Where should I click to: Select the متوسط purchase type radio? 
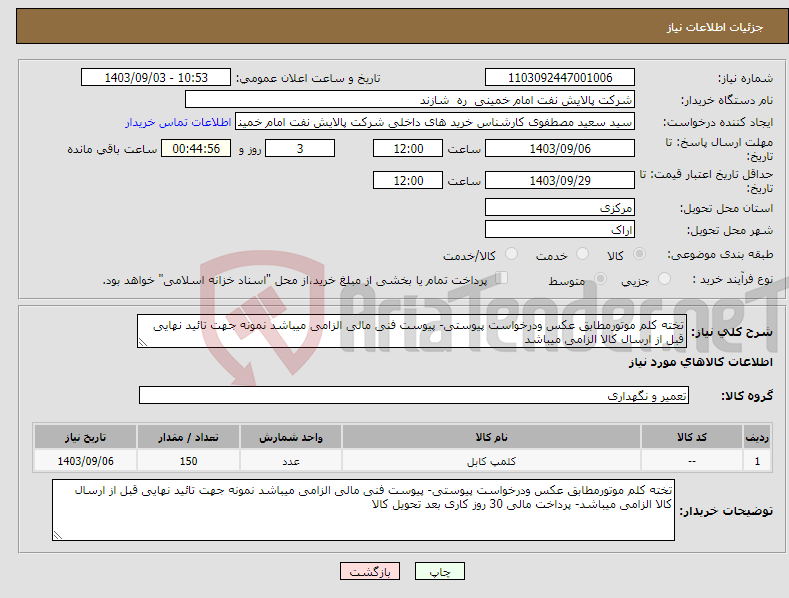[600, 279]
